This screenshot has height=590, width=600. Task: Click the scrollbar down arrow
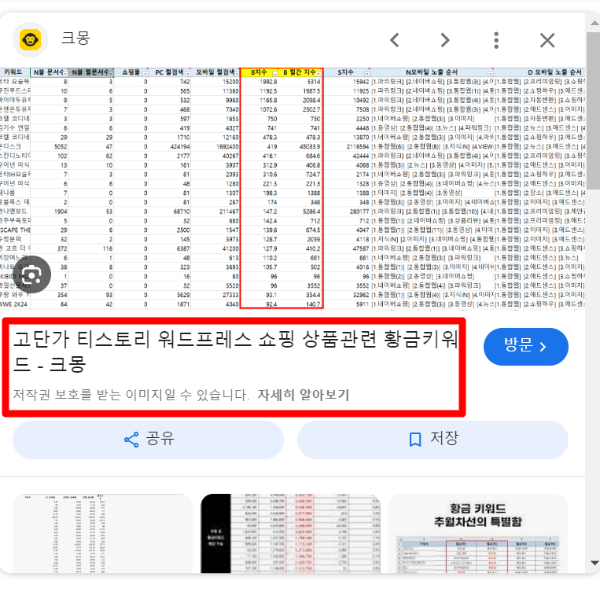594,563
